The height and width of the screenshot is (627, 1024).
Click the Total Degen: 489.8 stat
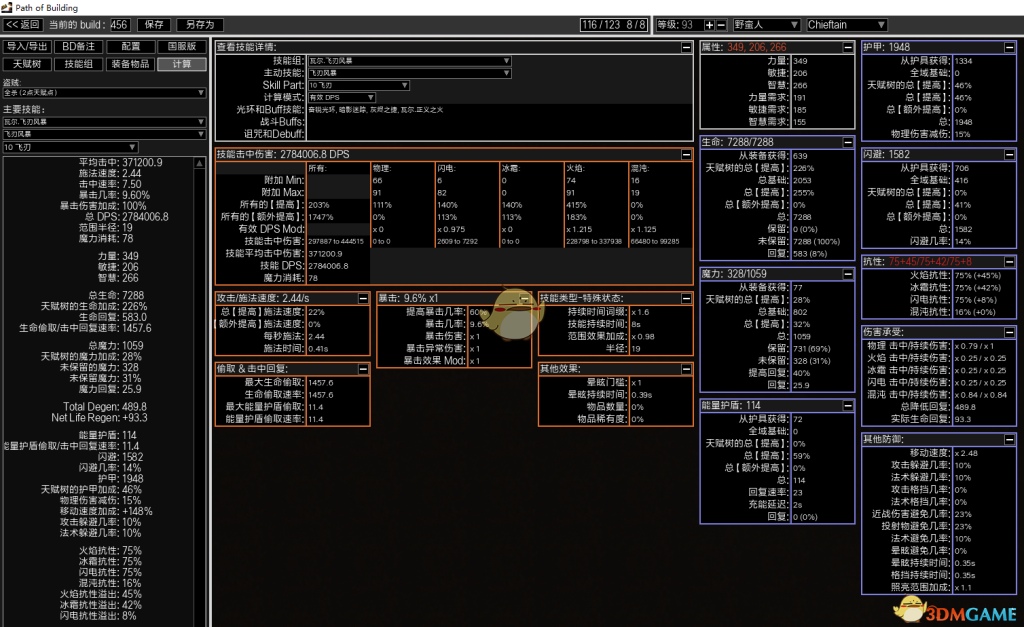[104, 406]
